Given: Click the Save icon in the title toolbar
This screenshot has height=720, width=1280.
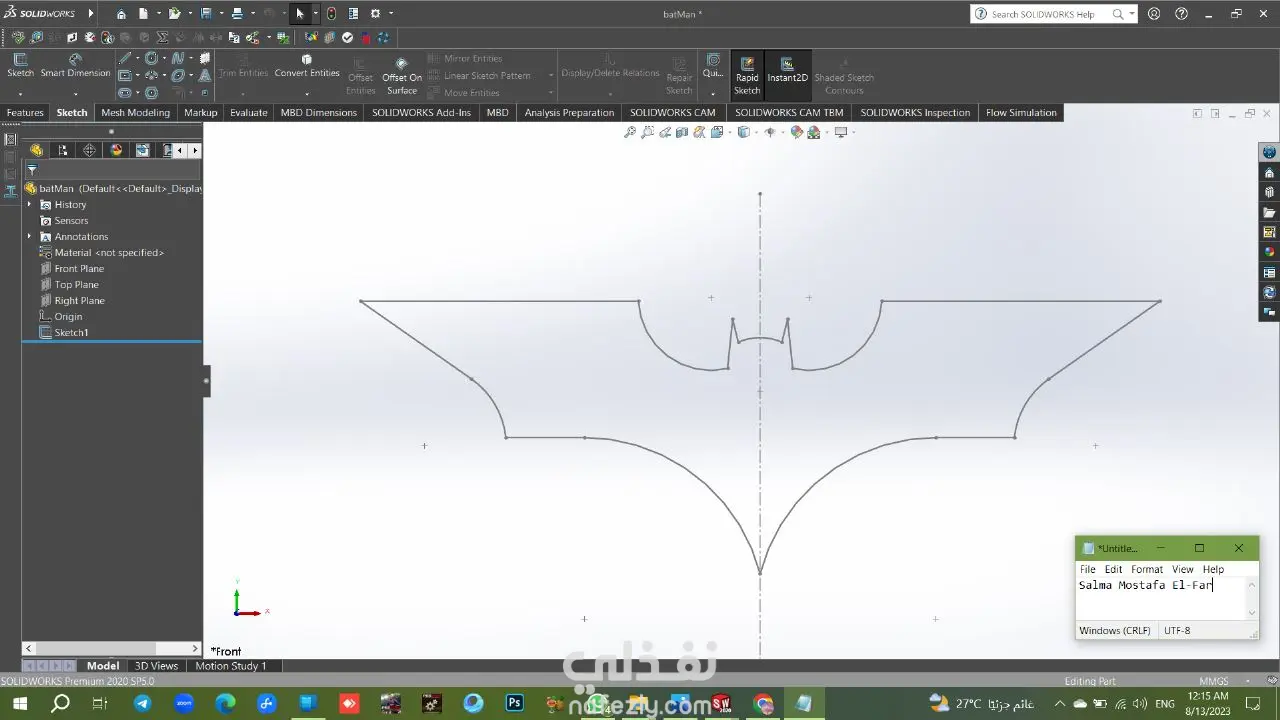Looking at the screenshot, I should pos(208,13).
